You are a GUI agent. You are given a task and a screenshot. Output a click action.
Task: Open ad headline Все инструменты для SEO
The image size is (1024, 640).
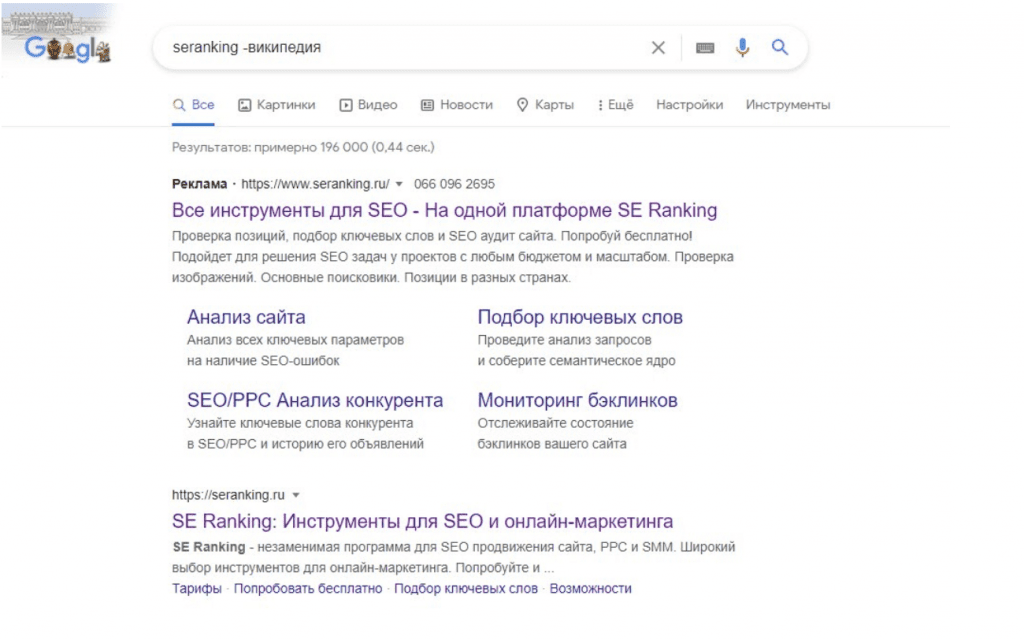(444, 211)
